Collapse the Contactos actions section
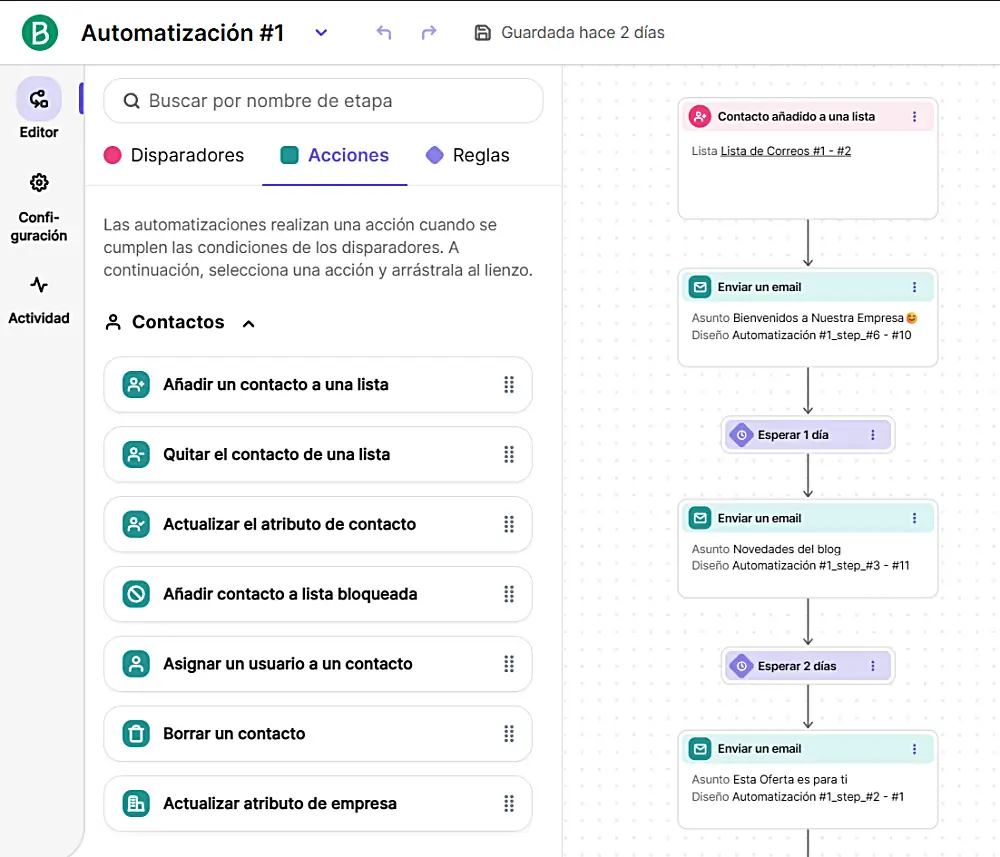 point(248,322)
